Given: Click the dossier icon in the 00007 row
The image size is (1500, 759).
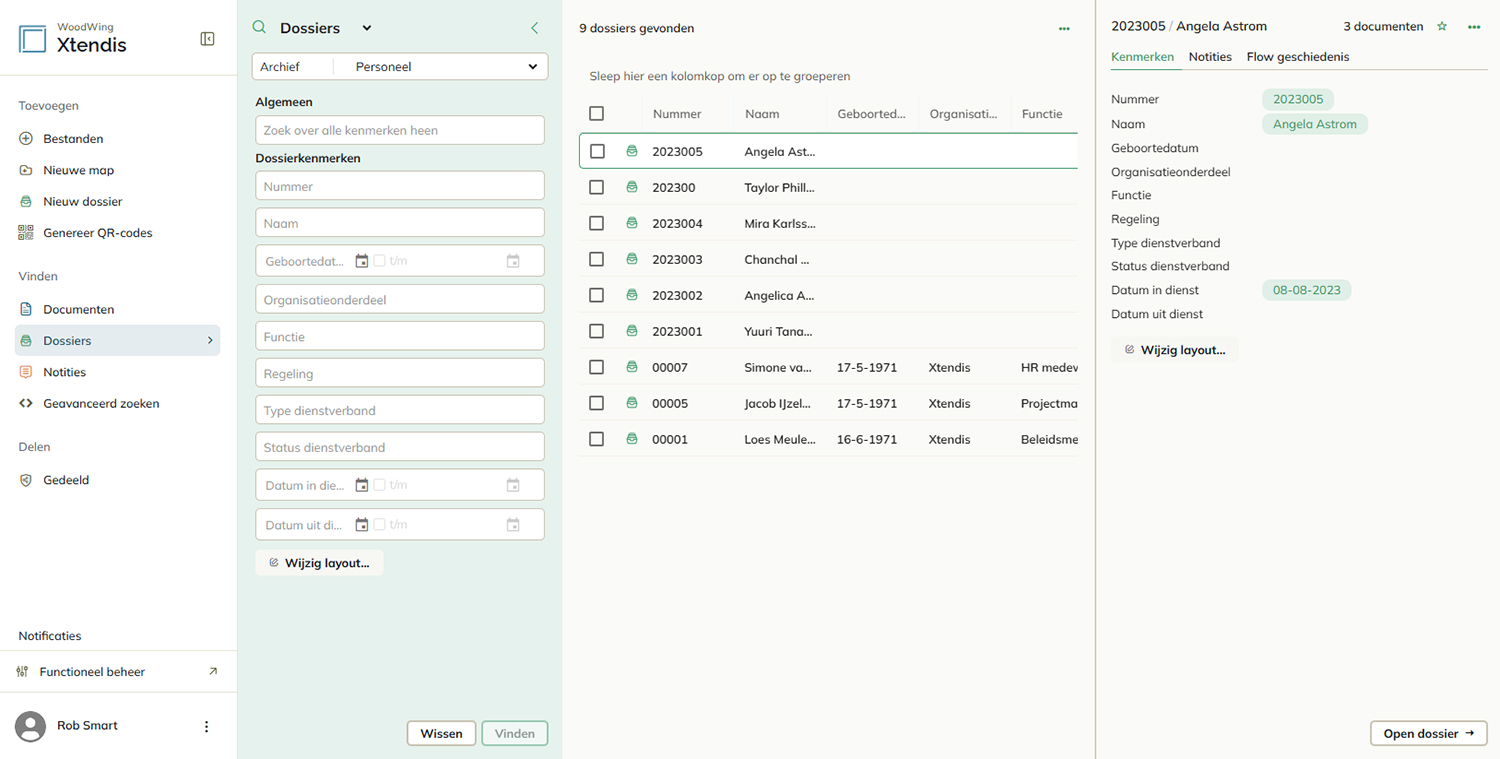Looking at the screenshot, I should (632, 367).
